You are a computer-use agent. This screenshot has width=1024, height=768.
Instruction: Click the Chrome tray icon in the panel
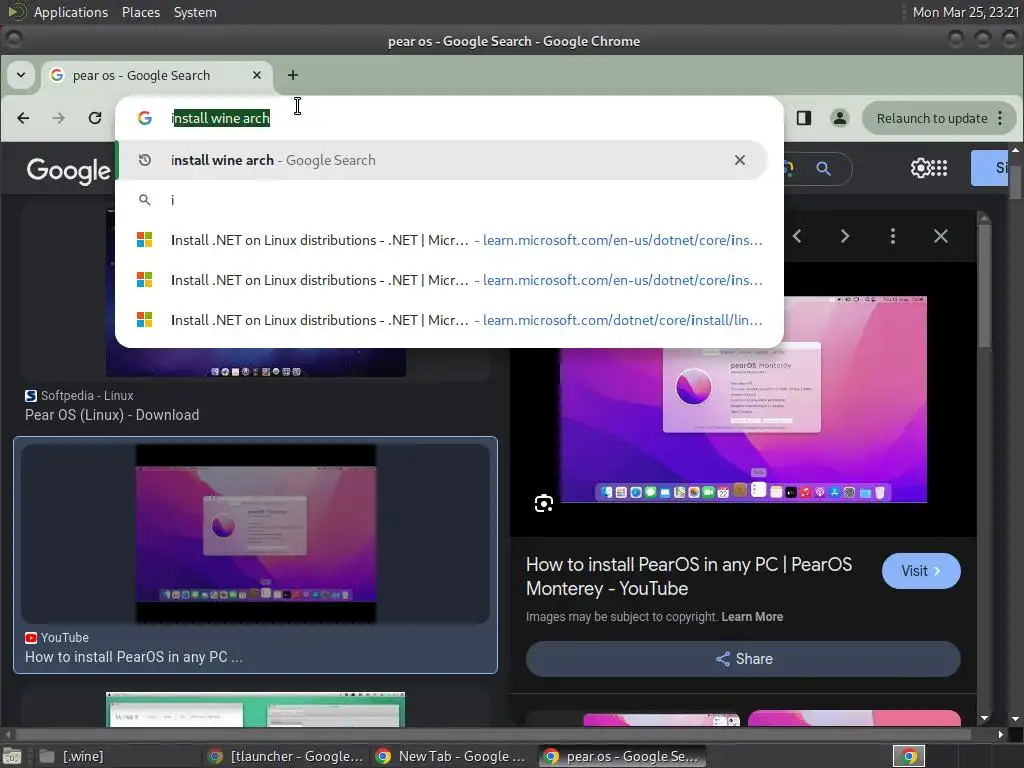coord(909,756)
